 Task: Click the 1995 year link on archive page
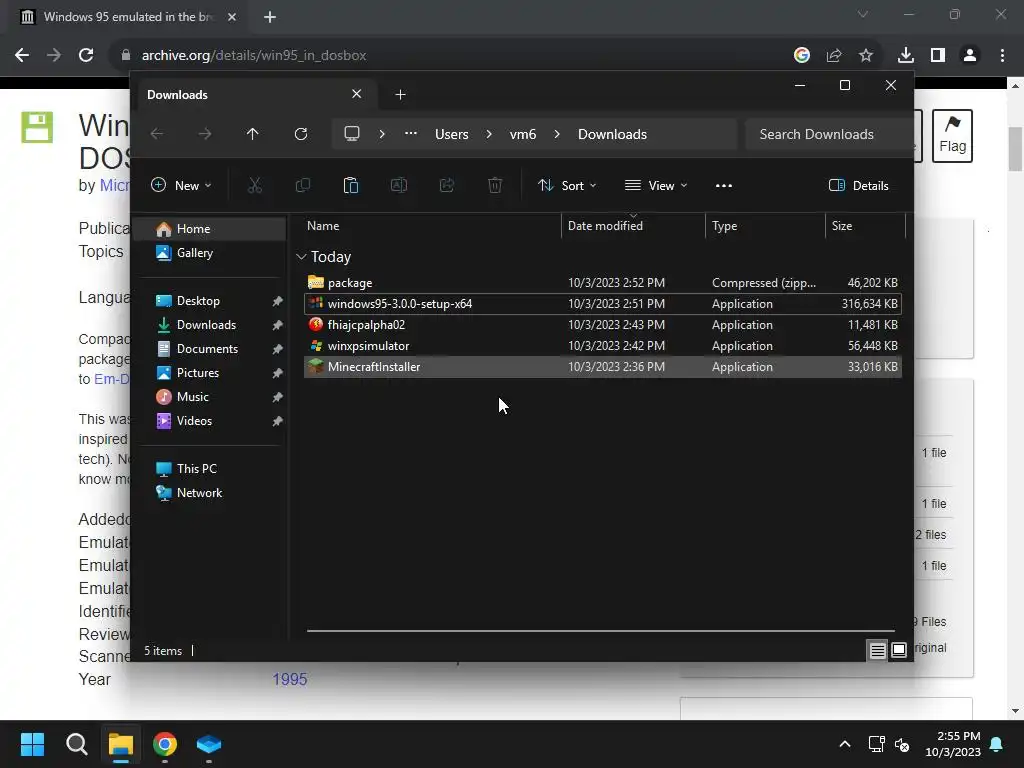click(289, 679)
